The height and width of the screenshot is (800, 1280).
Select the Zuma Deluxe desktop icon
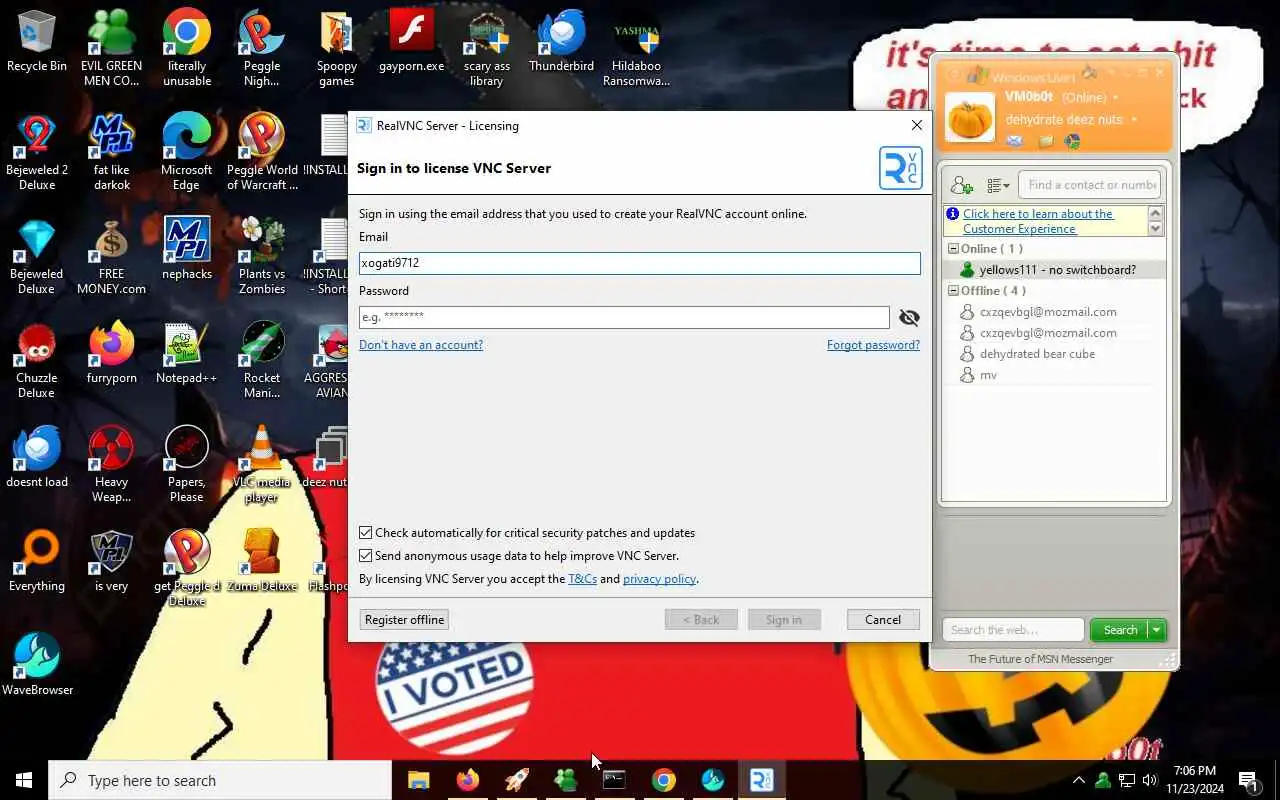click(x=261, y=560)
